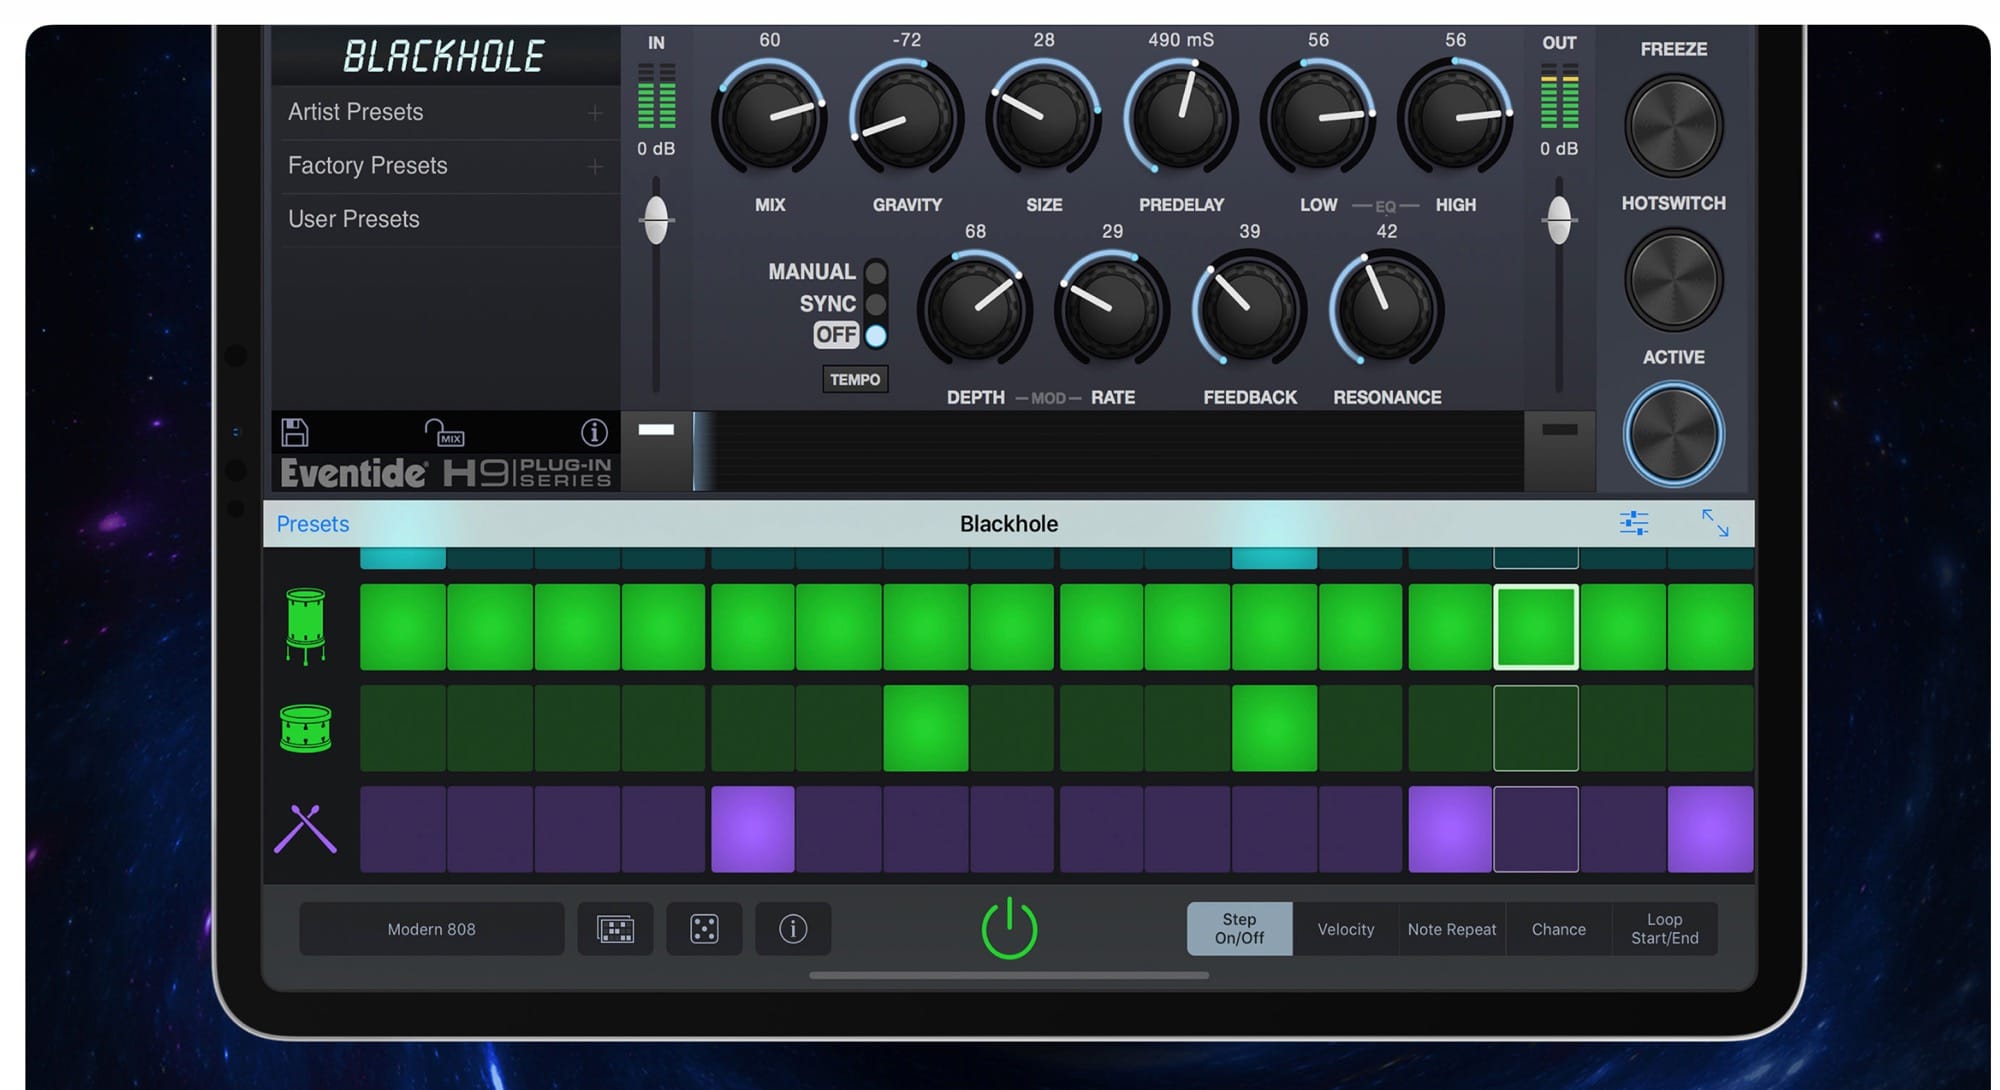Screen dimensions: 2000x1090
Task: Toggle lit snare step eleven
Action: click(1274, 728)
